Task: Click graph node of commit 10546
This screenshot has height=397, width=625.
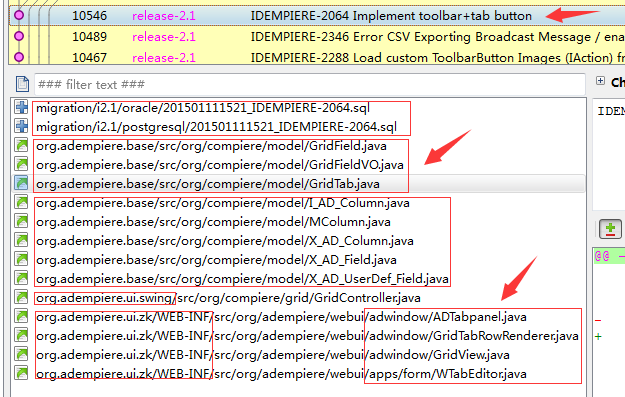Action: [x=19, y=15]
